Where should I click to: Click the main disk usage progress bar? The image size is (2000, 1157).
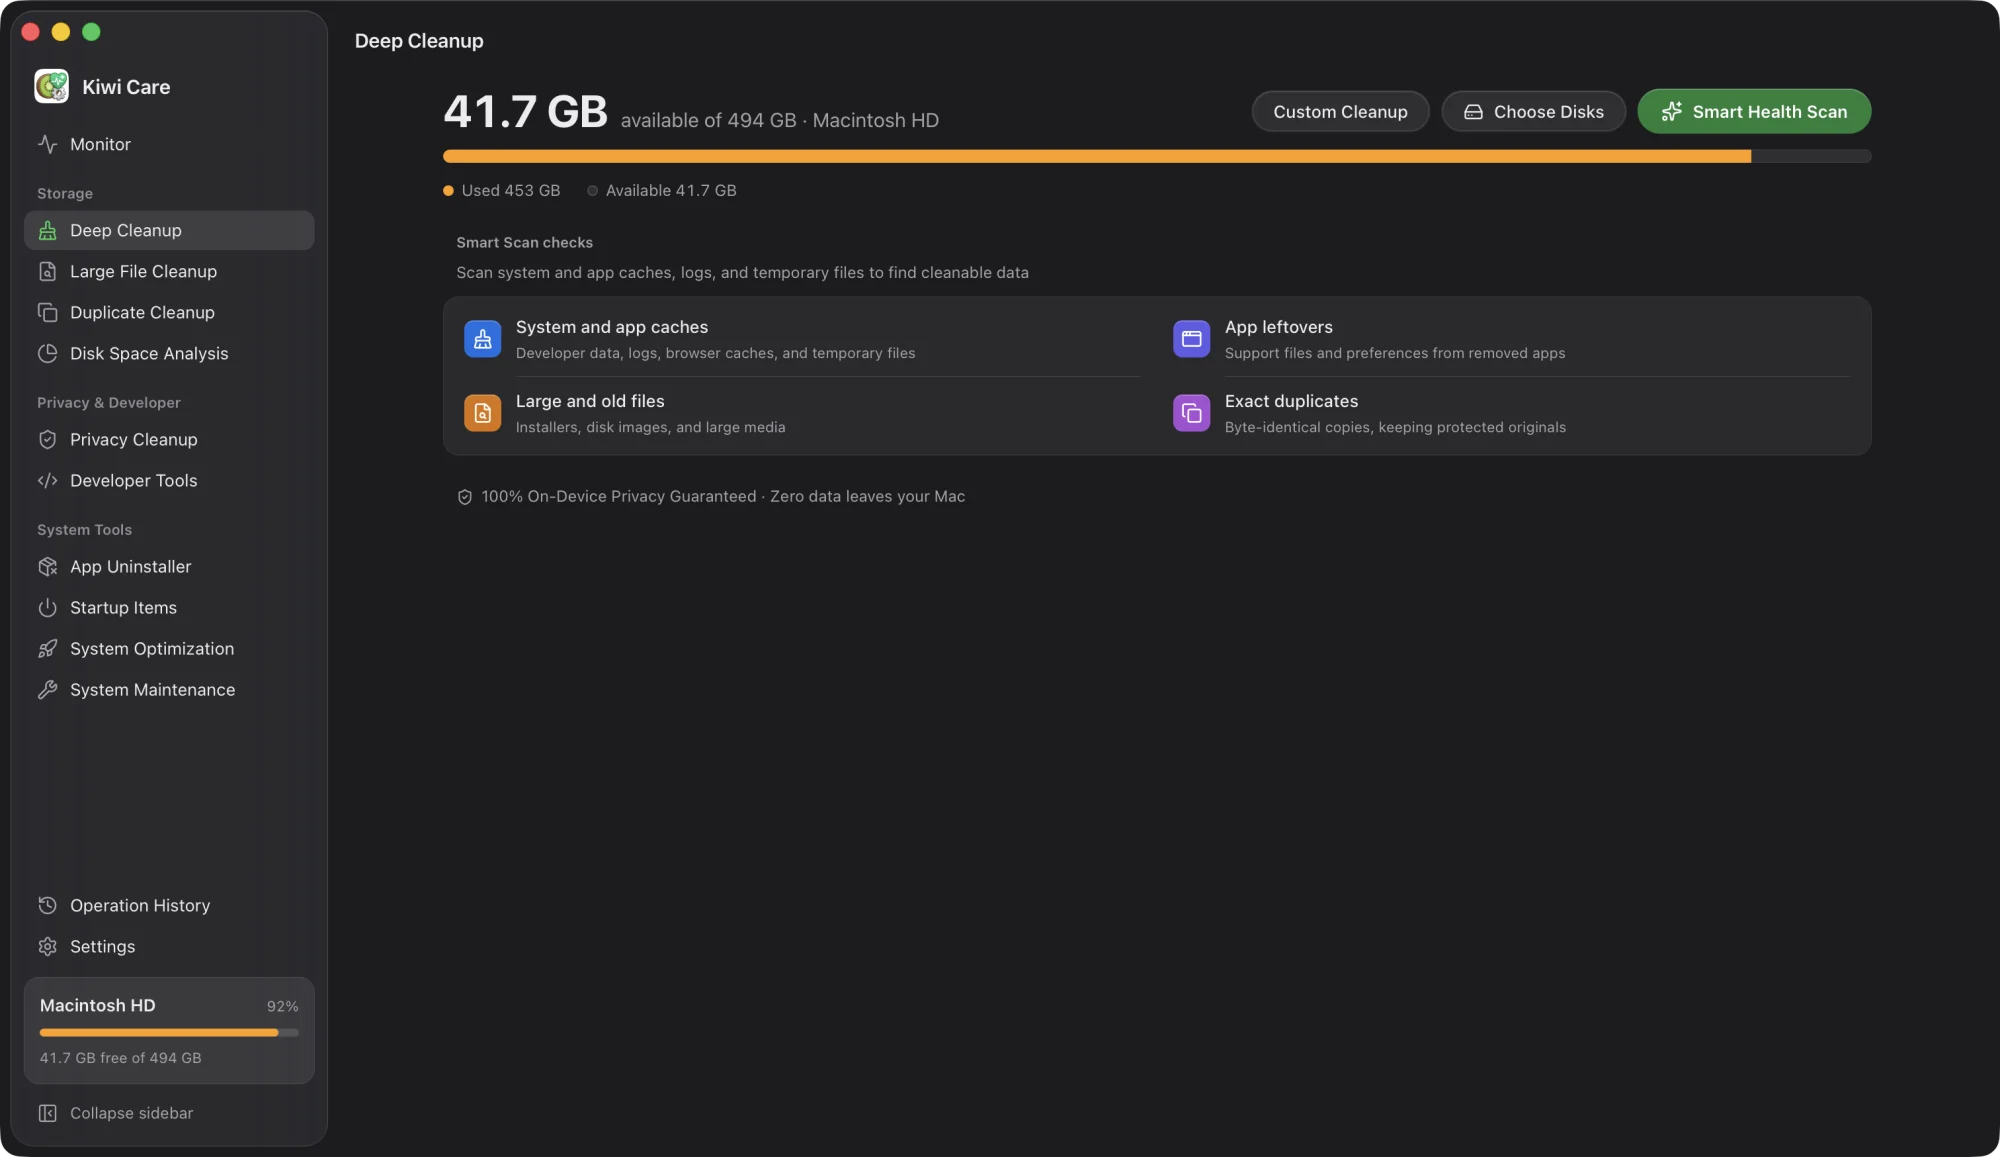[x=1157, y=156]
